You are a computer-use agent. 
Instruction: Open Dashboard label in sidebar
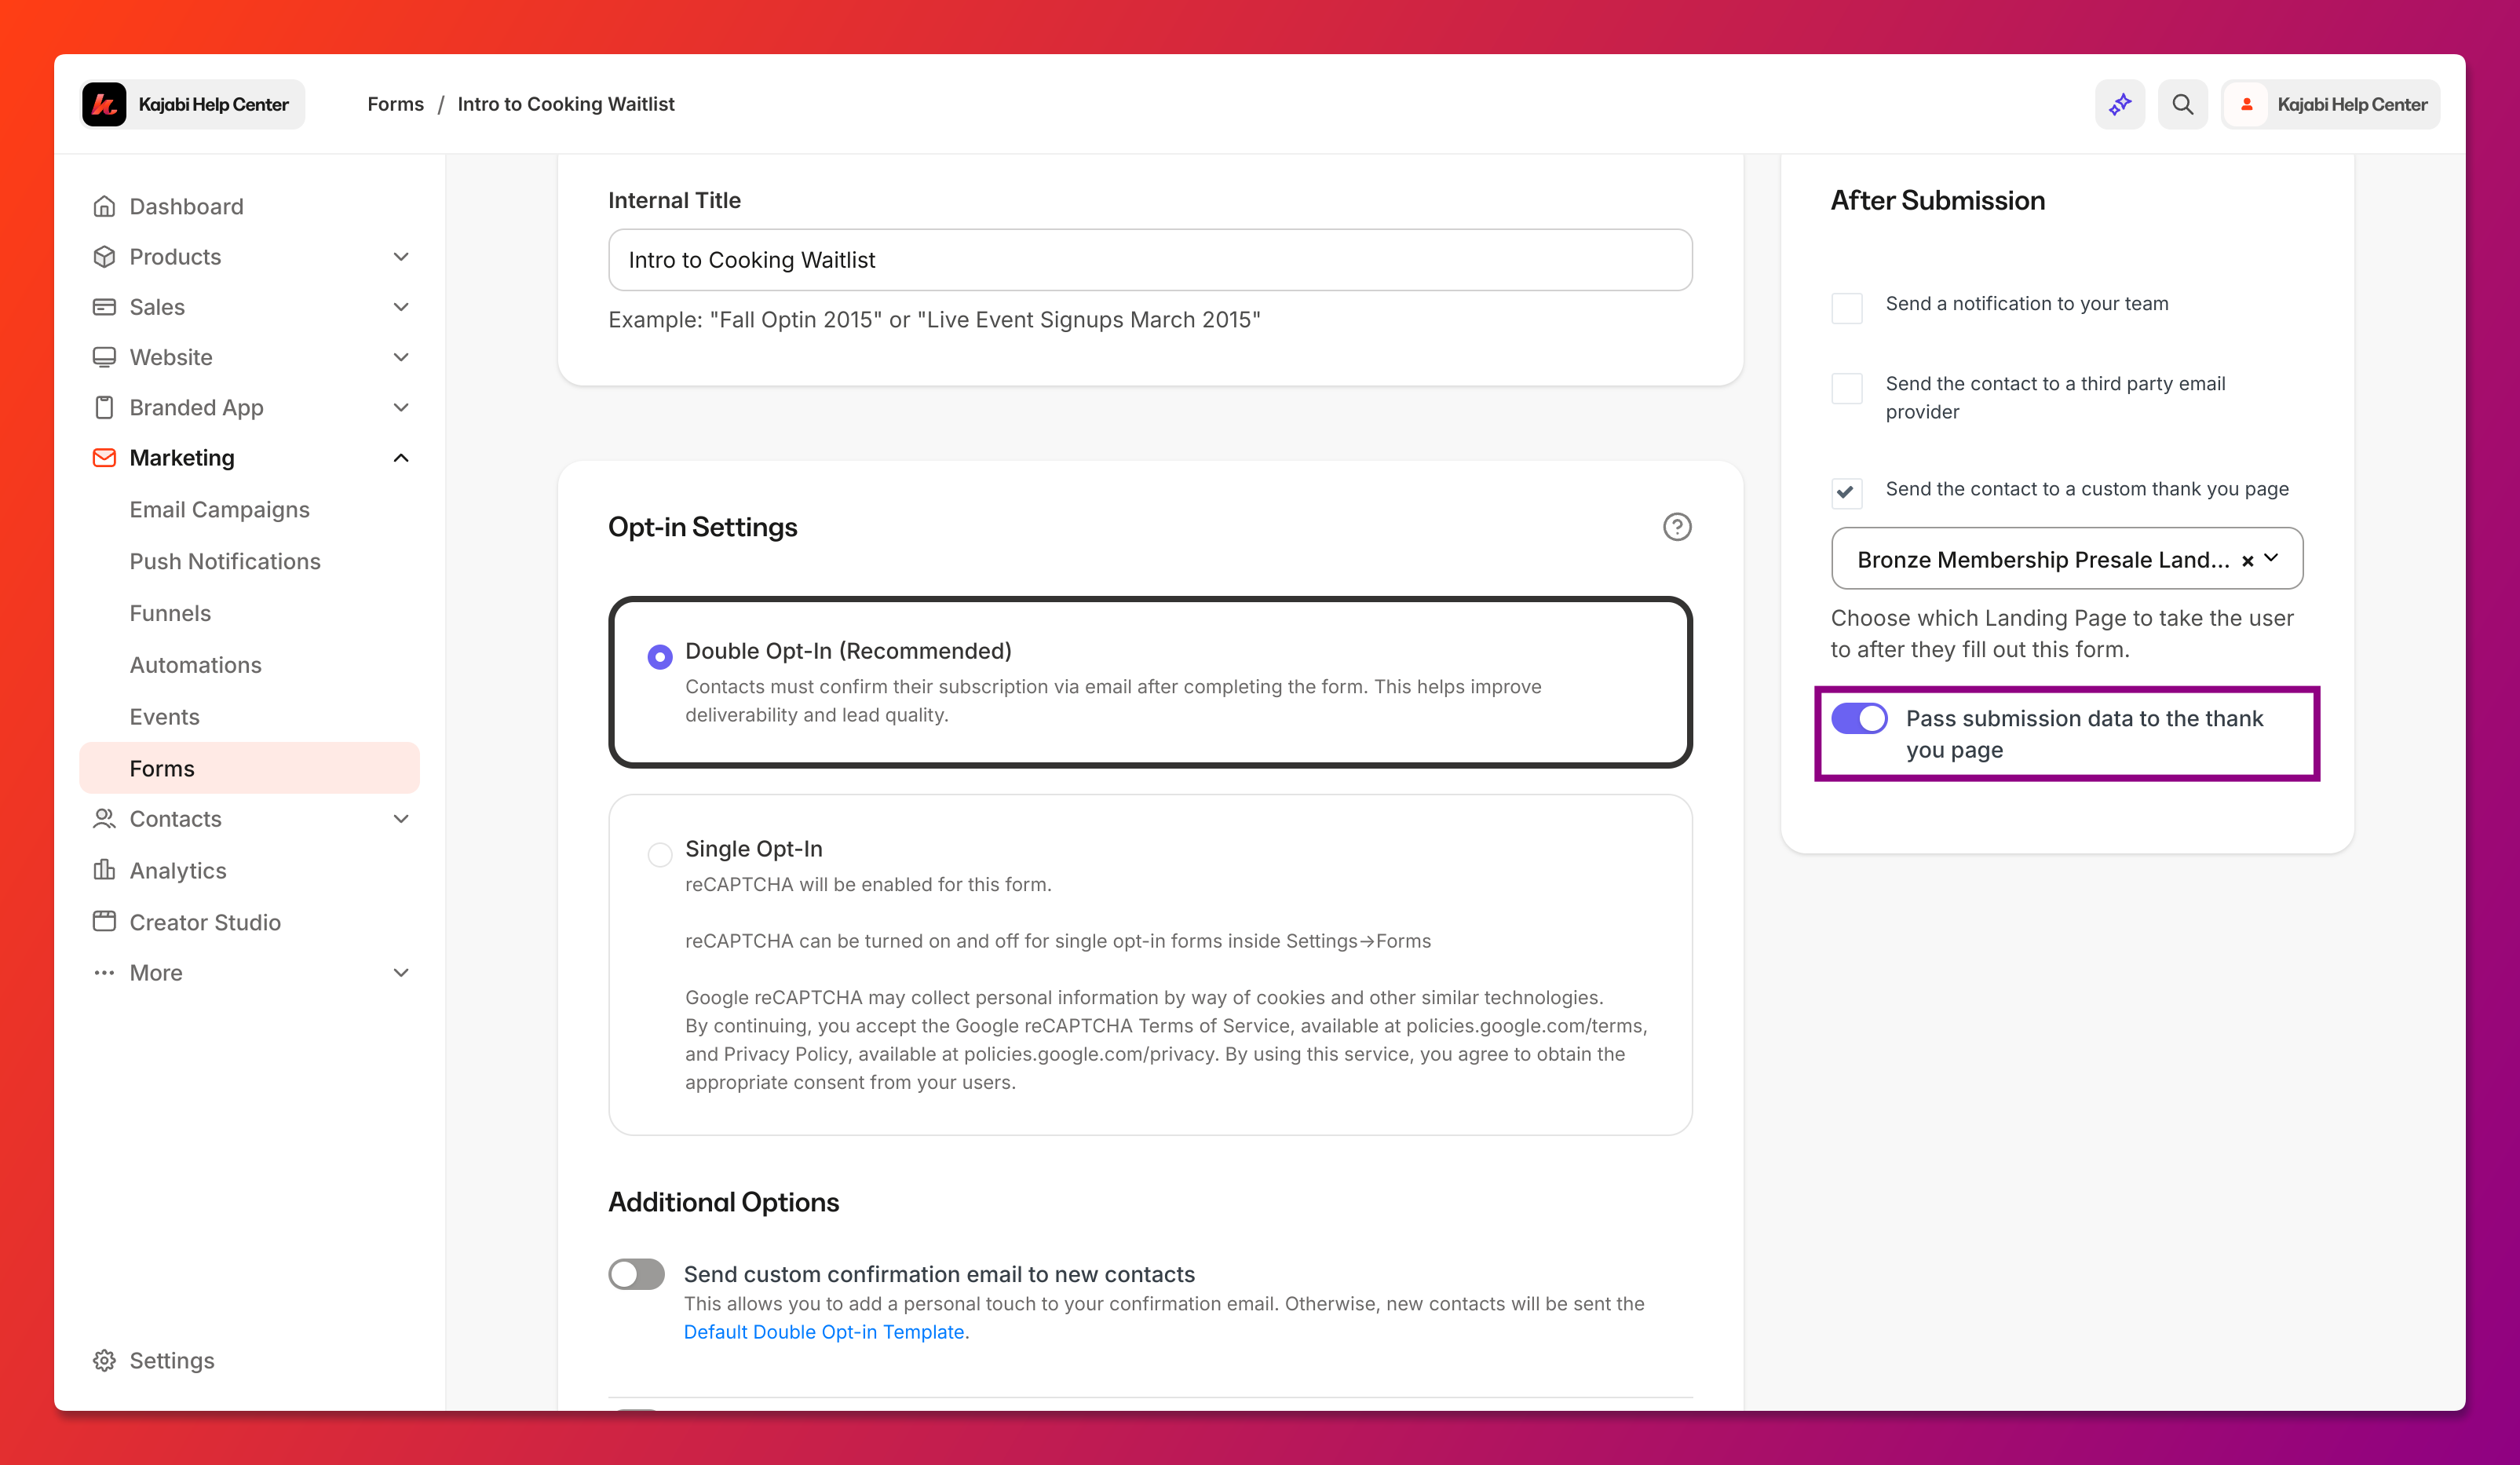[x=186, y=206]
